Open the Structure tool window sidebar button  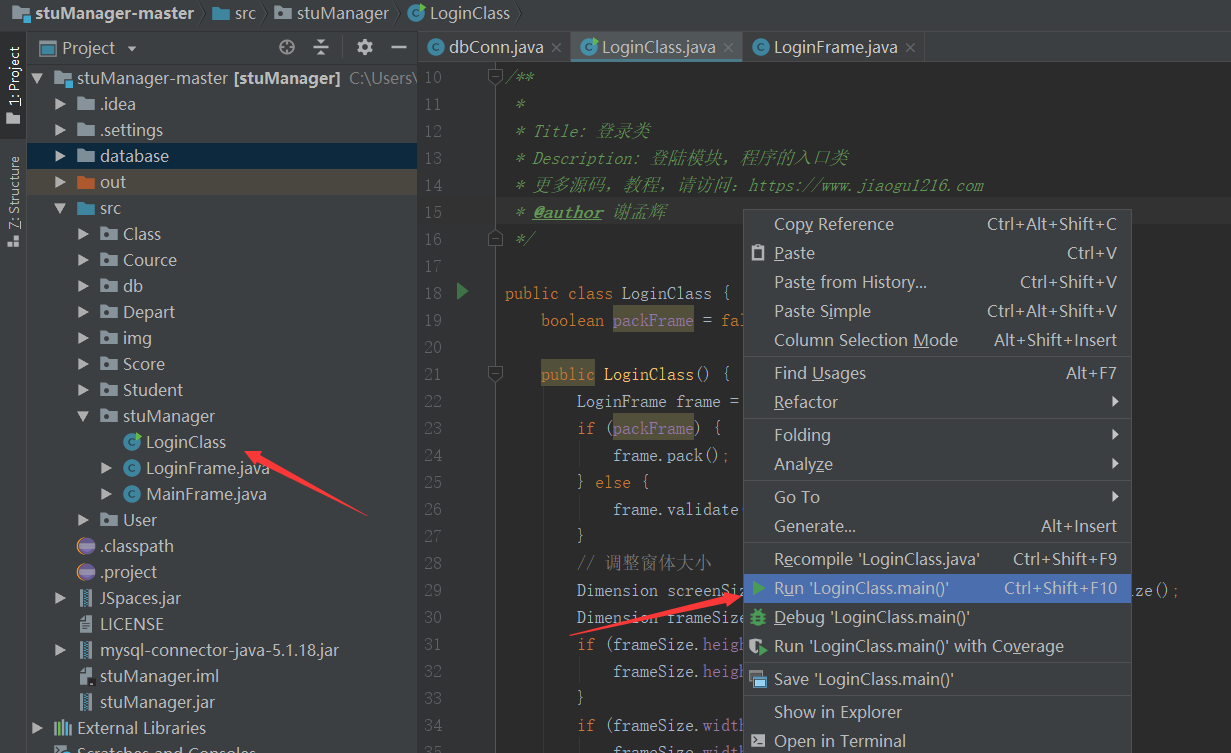pos(14,200)
